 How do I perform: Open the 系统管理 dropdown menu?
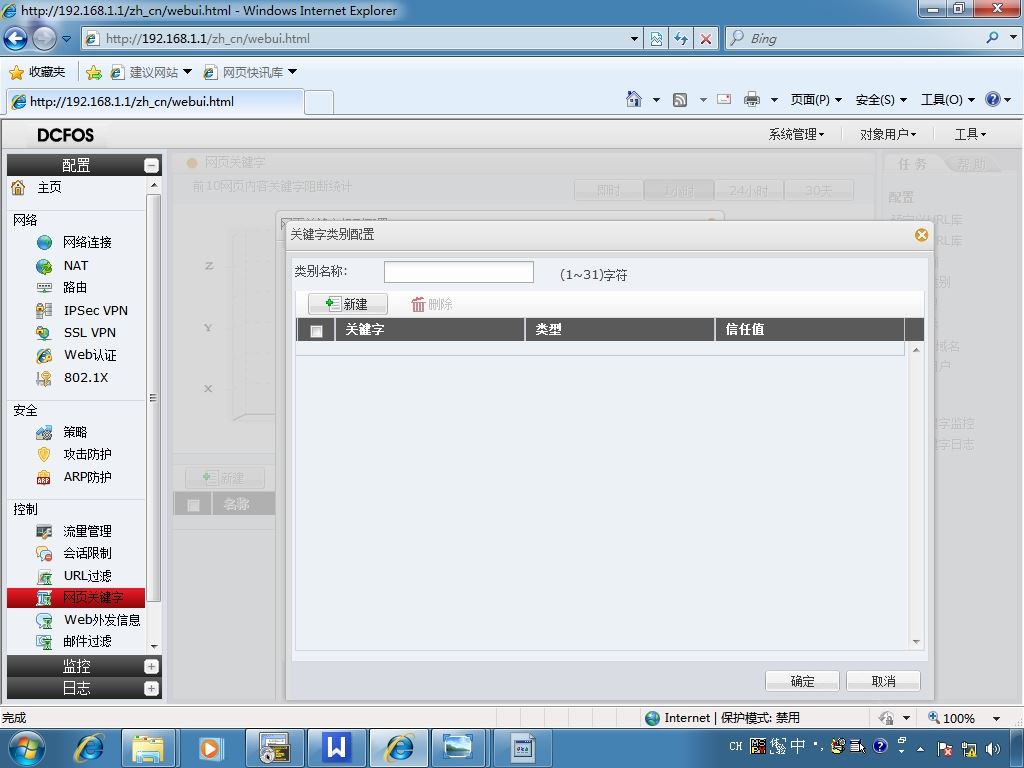pyautogui.click(x=796, y=135)
